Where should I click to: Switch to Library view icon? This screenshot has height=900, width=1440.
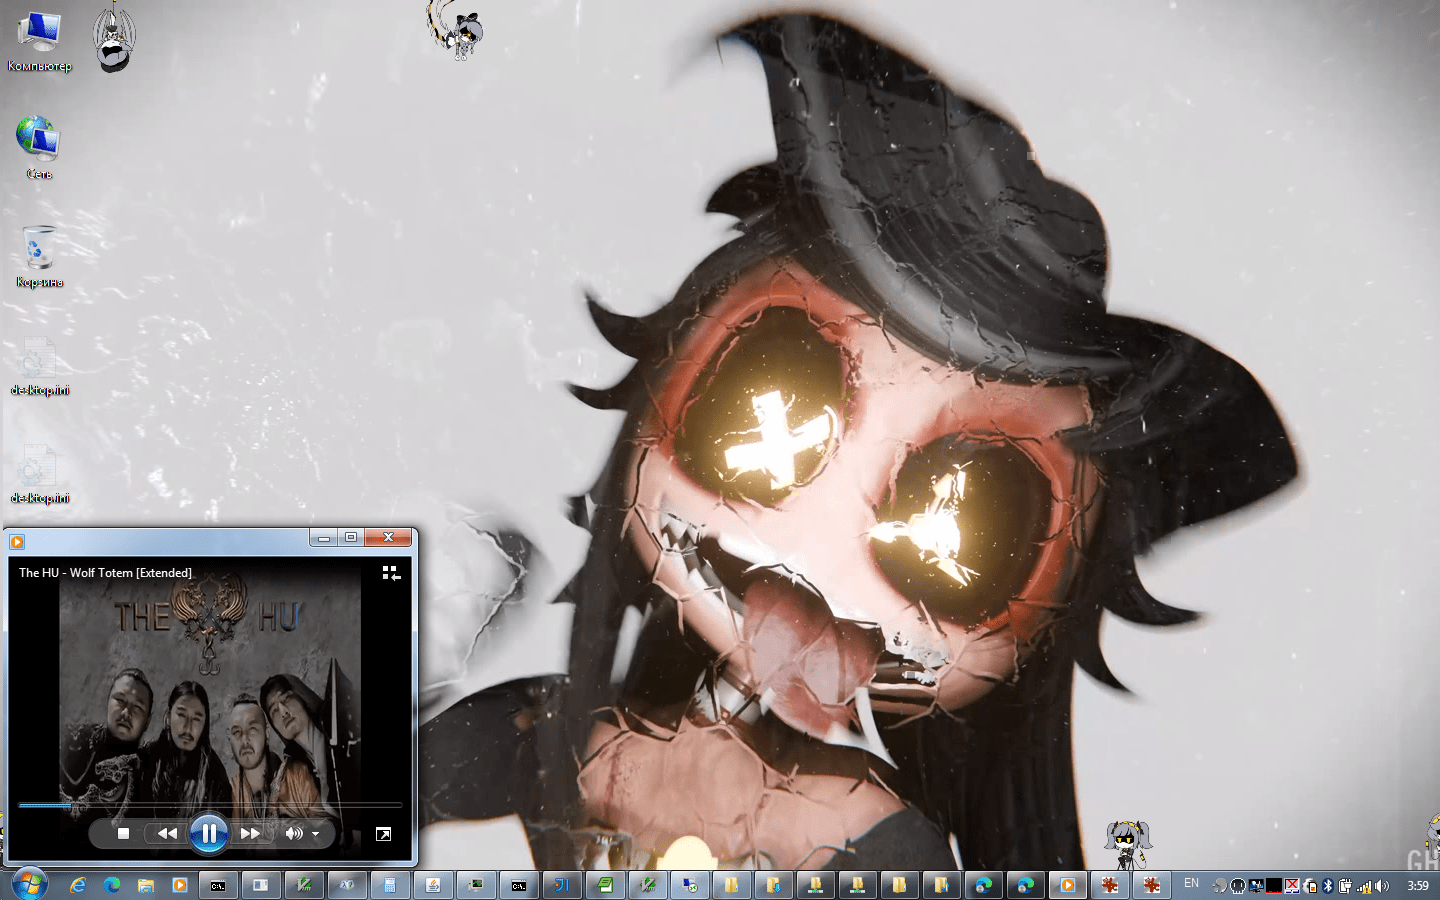pos(391,573)
